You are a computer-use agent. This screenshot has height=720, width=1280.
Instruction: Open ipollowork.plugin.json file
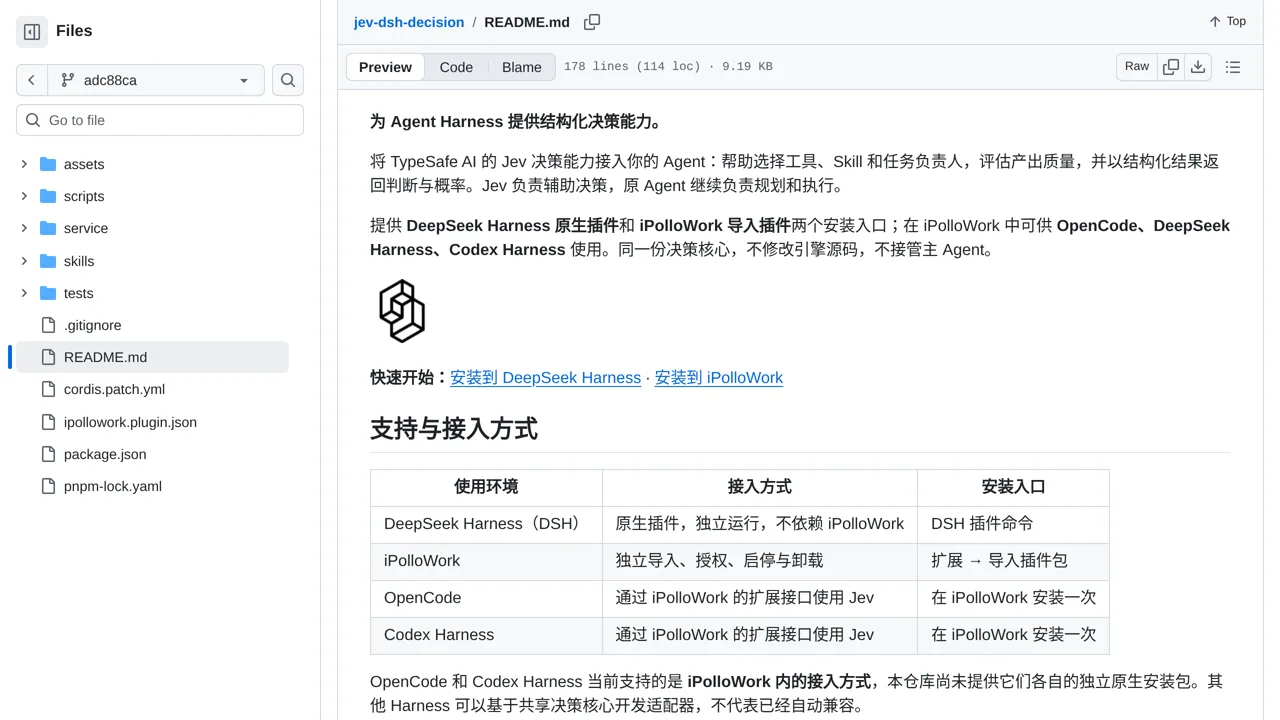coord(130,422)
